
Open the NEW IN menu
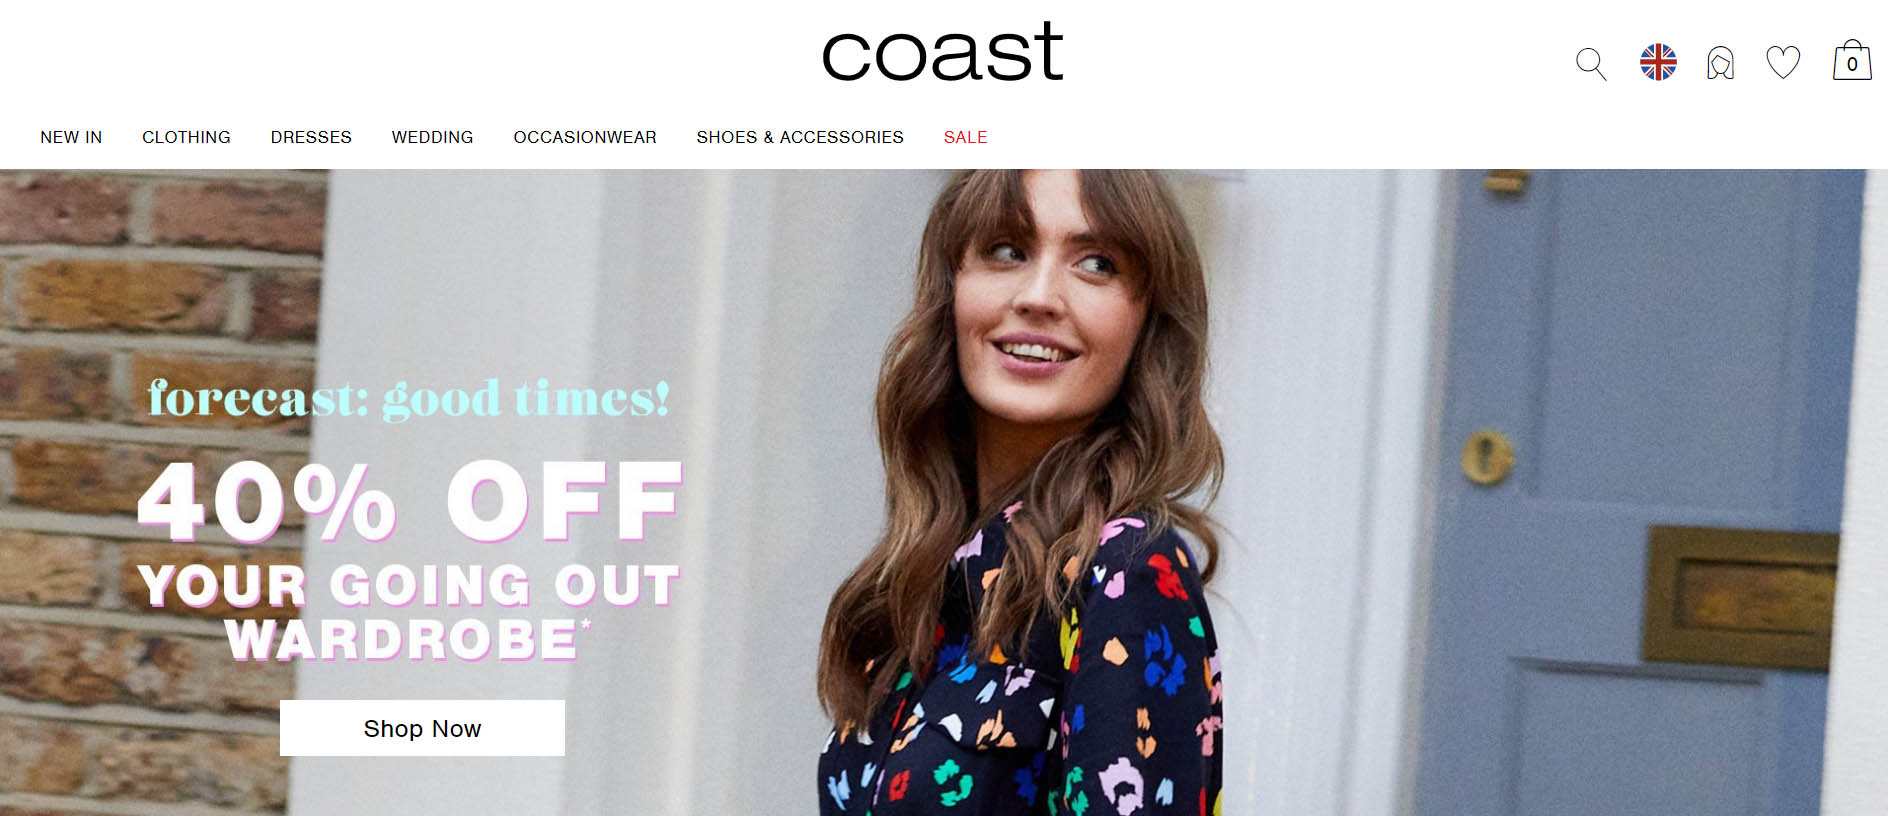click(x=71, y=137)
